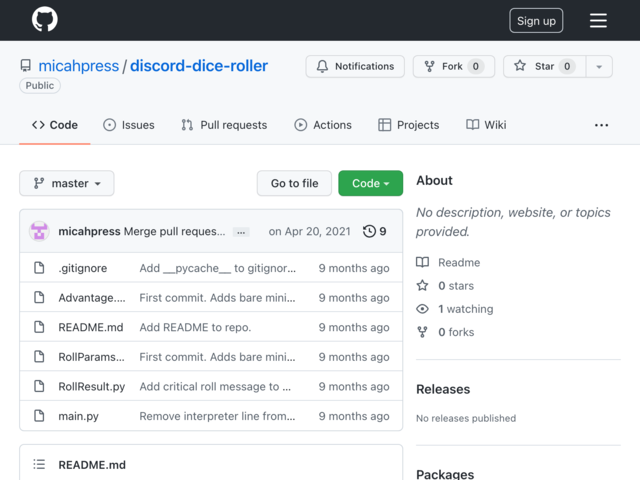Click the star icon in Star button
Image resolution: width=640 pixels, height=480 pixels.
[520, 66]
